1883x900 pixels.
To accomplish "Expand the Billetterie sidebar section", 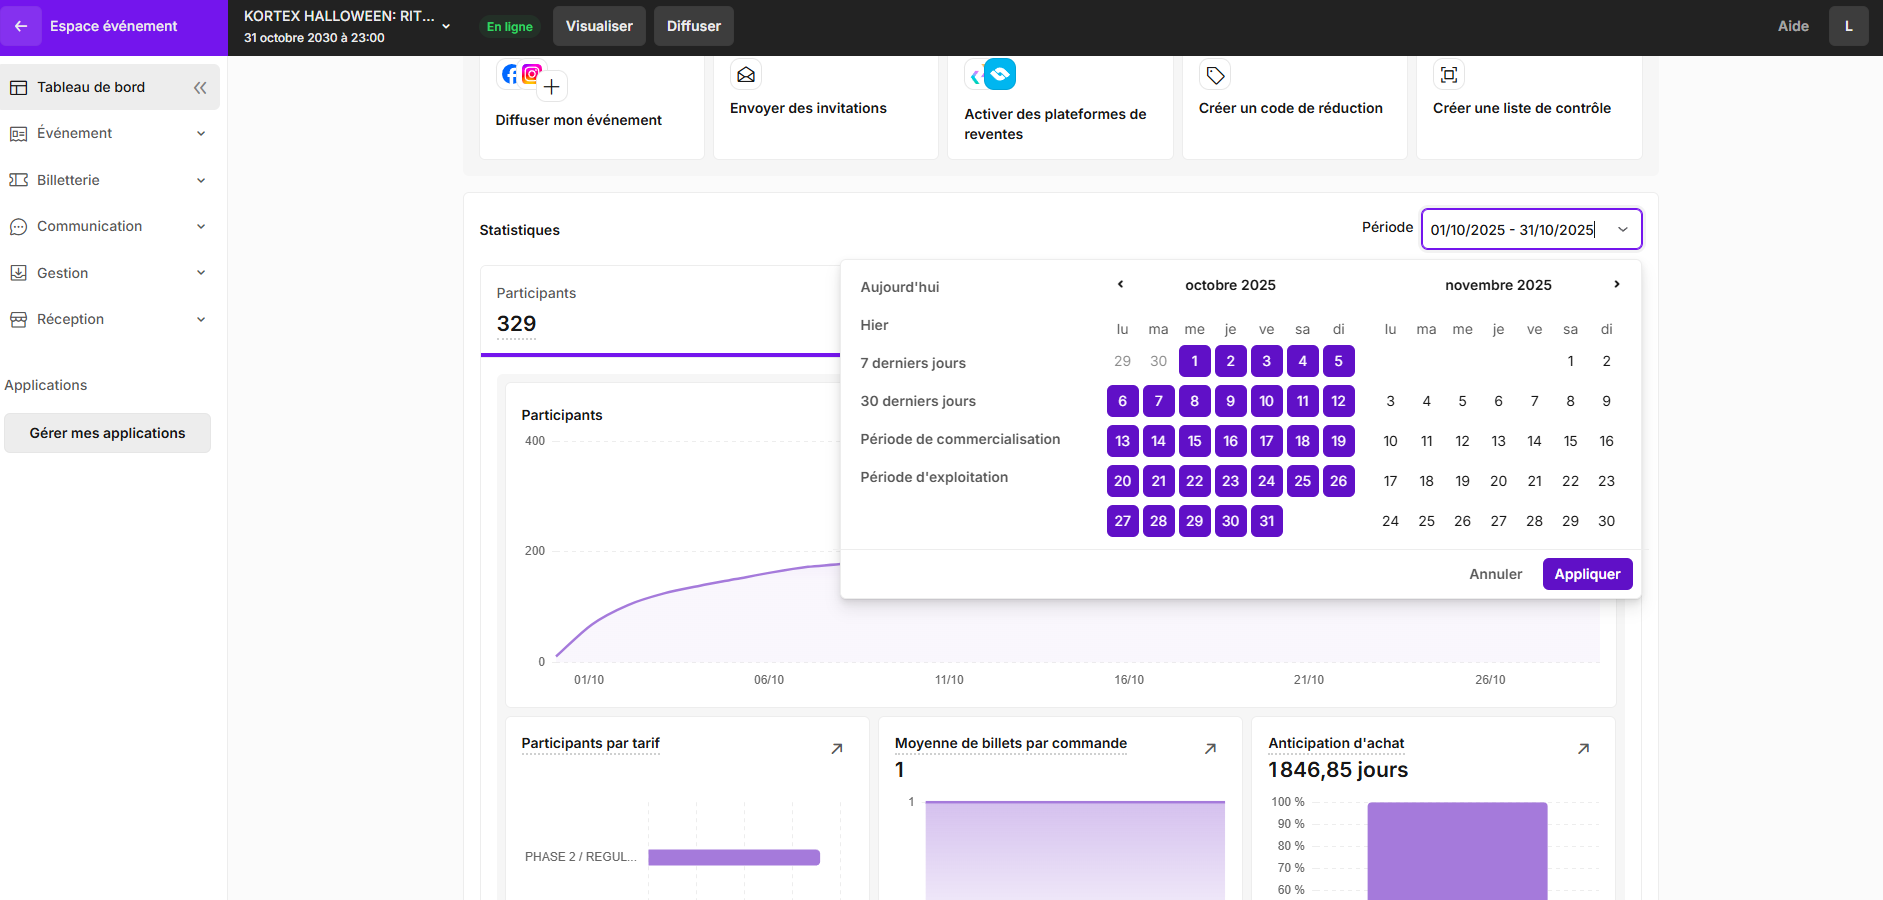I will point(110,180).
